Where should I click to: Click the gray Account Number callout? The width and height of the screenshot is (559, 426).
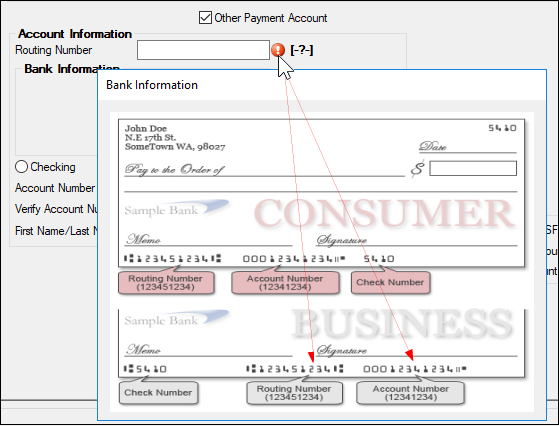[411, 393]
